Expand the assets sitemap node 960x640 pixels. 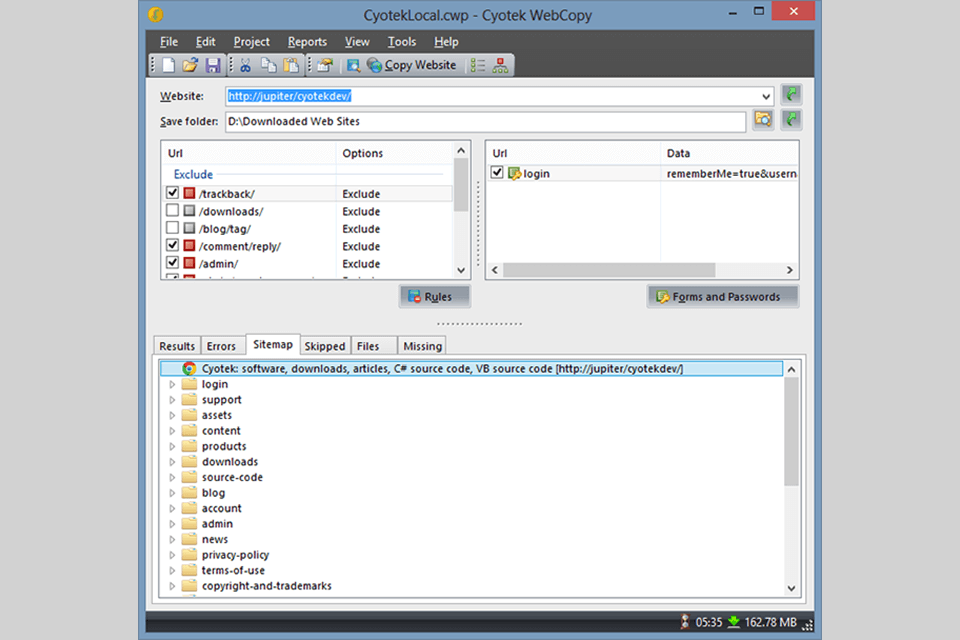pyautogui.click(x=172, y=415)
